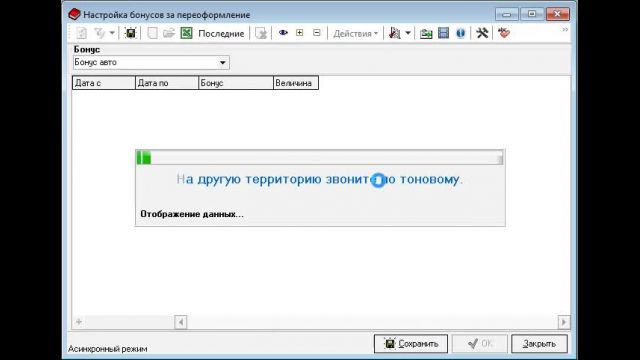Maximize the Настройка бонусов window

tap(532, 14)
